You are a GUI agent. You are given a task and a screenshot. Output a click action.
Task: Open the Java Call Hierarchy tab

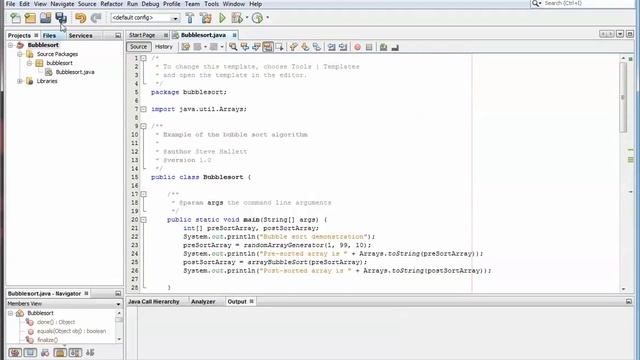(x=154, y=302)
